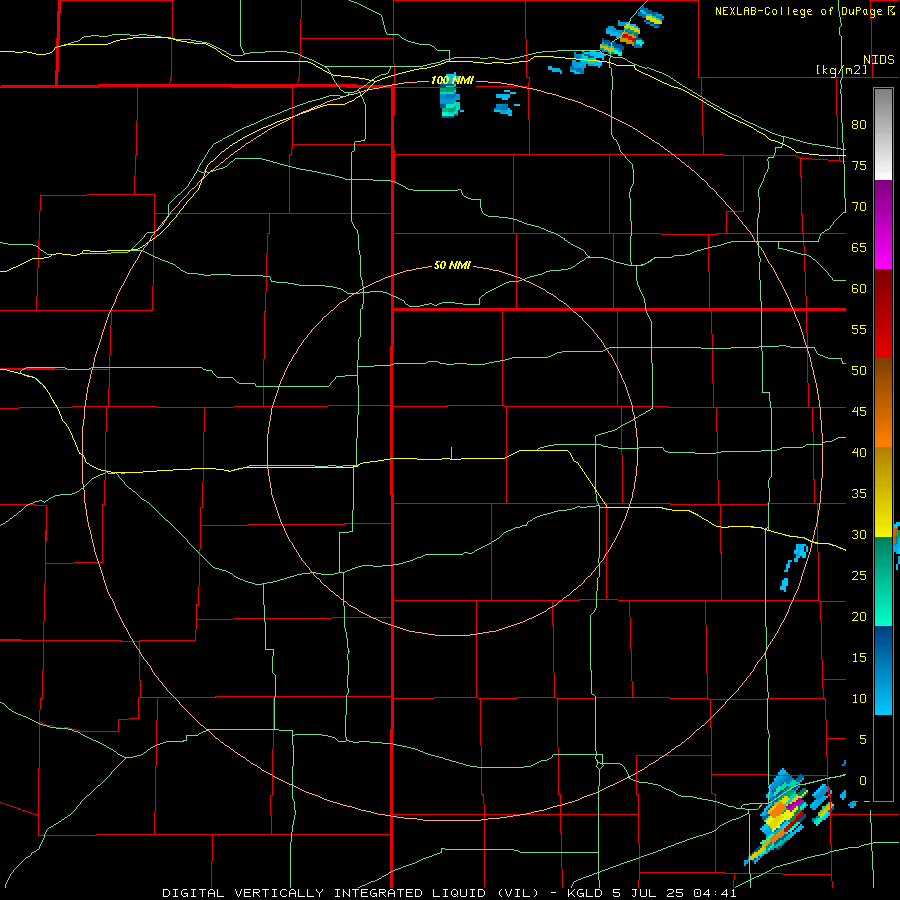The image size is (900, 900).
Task: Pick the magenta-purple segment of the color scale
Action: pyautogui.click(x=883, y=225)
